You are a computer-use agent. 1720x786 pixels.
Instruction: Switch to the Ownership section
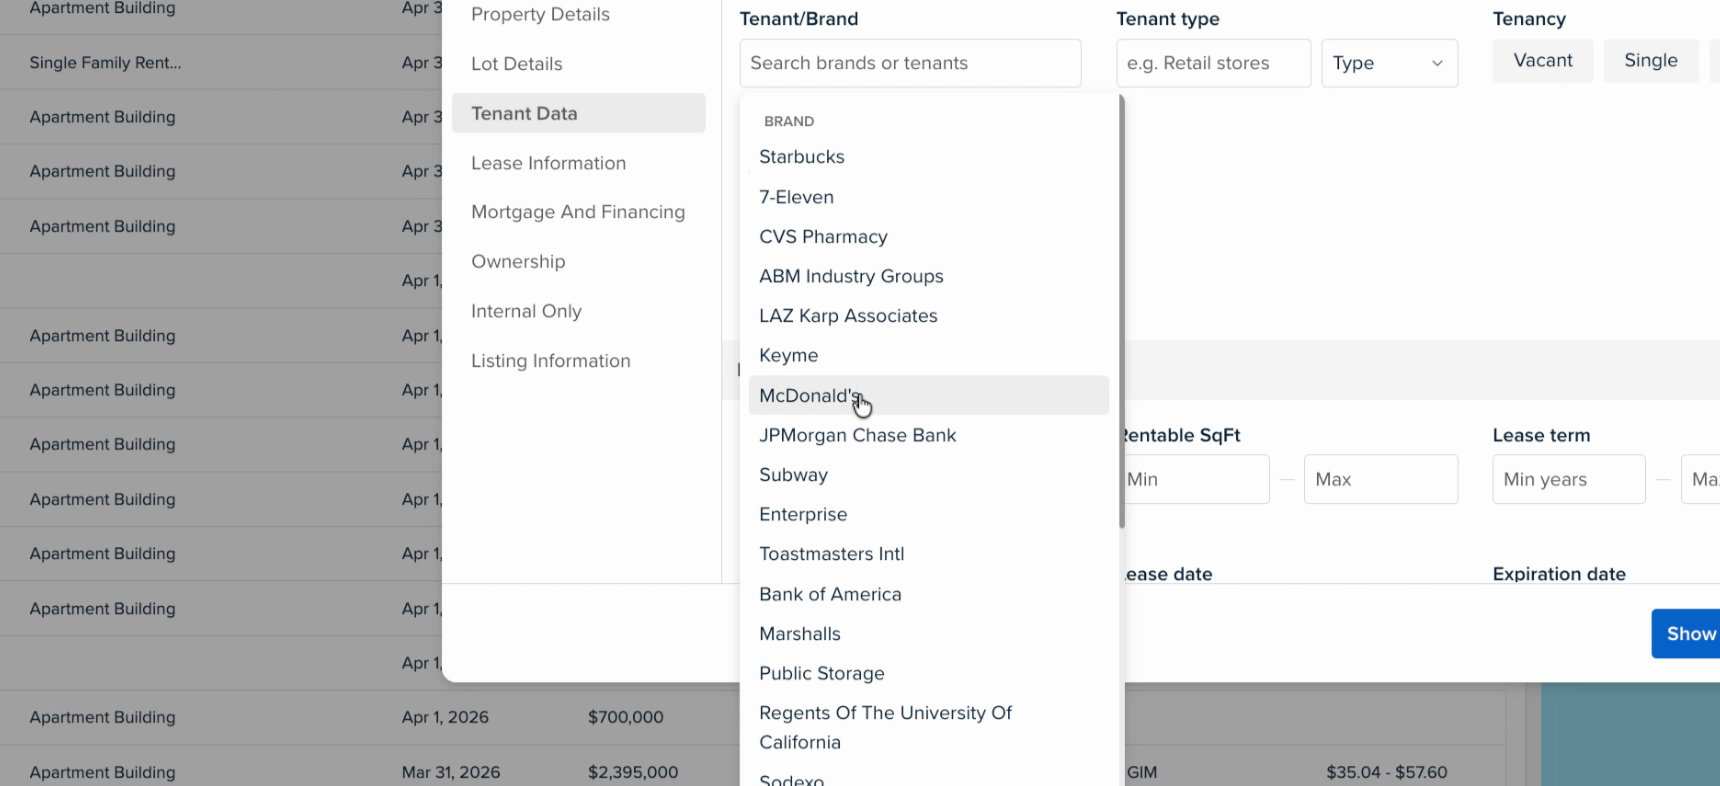pos(518,262)
